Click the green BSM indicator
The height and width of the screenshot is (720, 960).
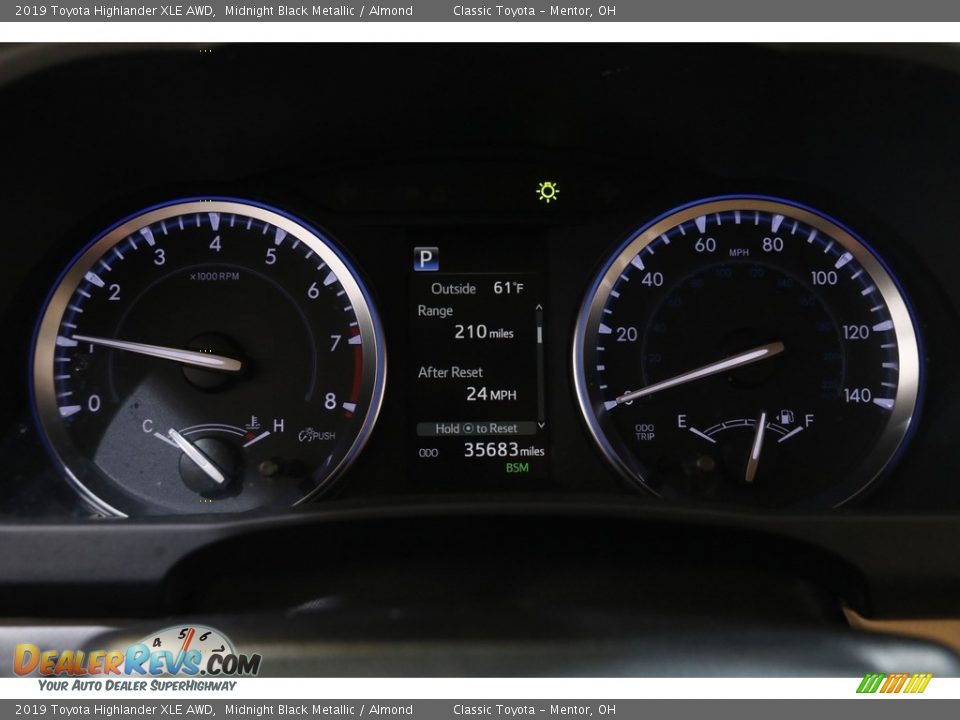tap(517, 468)
